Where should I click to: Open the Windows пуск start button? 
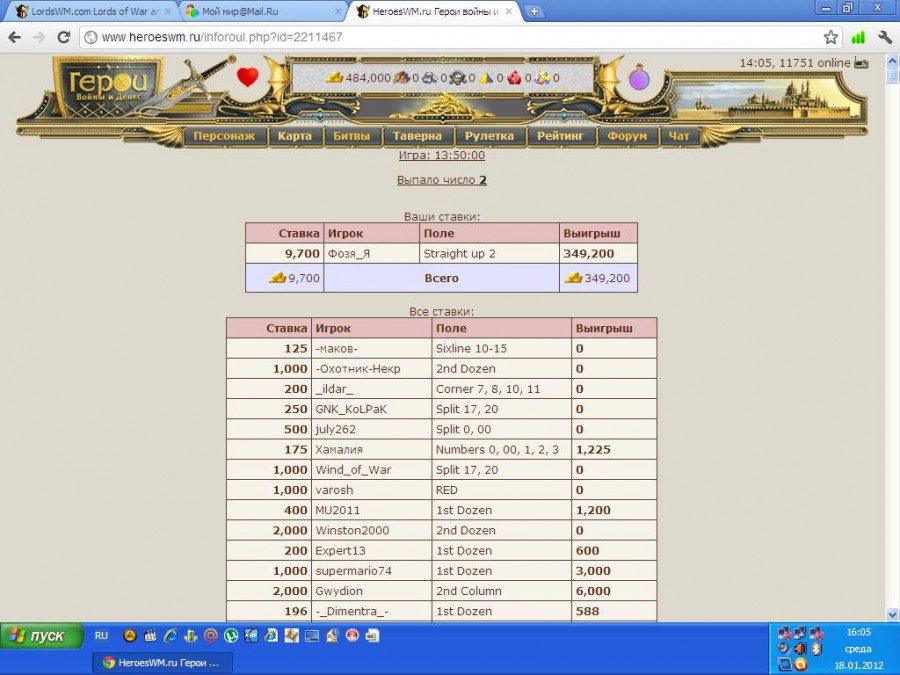[40, 636]
